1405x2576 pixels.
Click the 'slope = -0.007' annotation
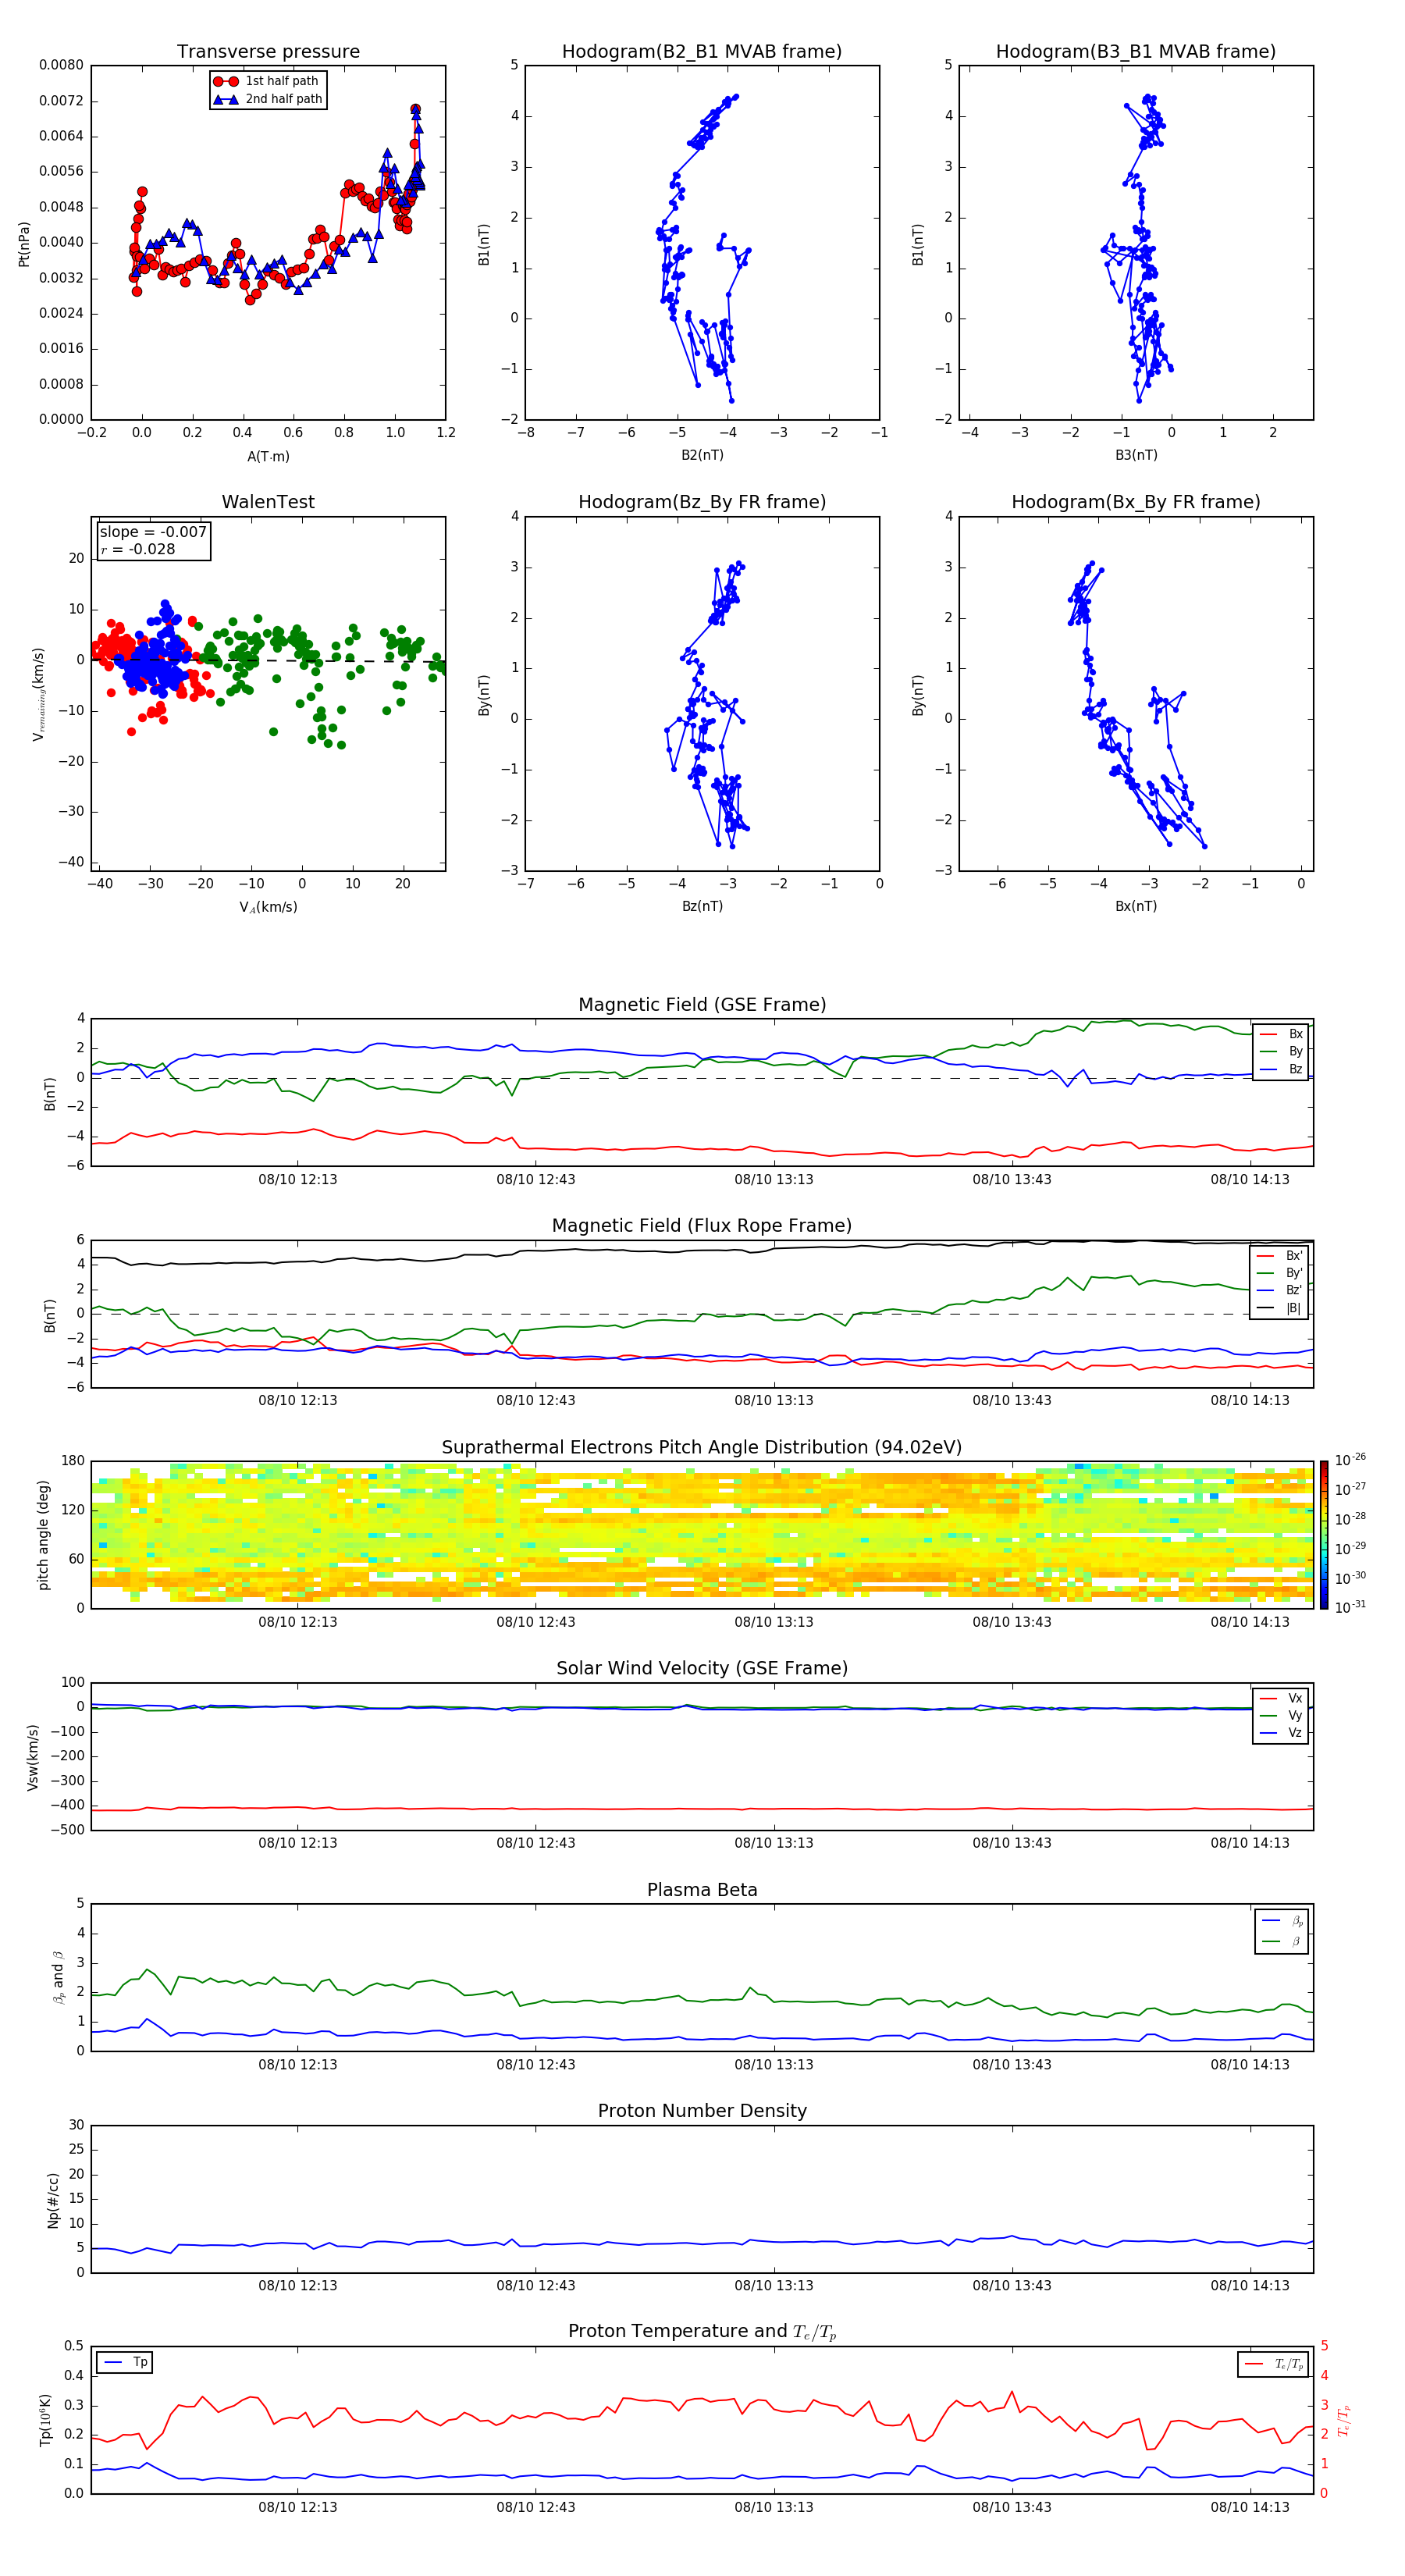click(153, 532)
